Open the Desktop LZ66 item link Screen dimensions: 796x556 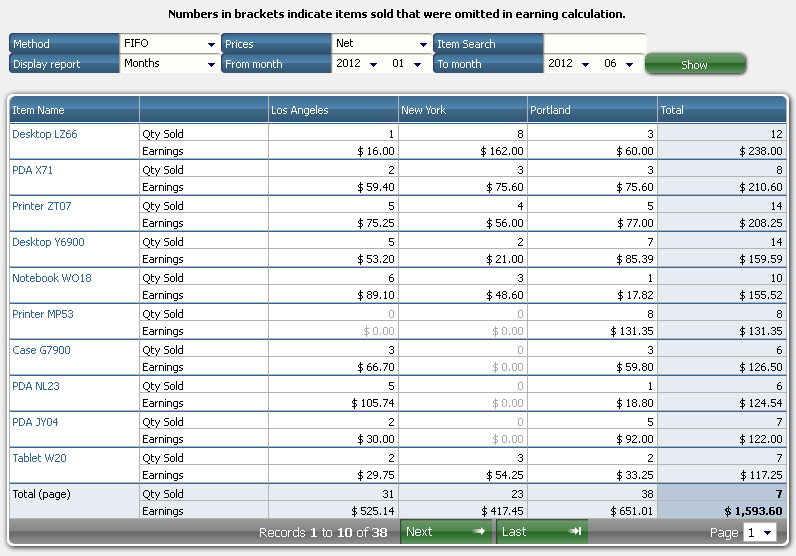click(x=45, y=134)
